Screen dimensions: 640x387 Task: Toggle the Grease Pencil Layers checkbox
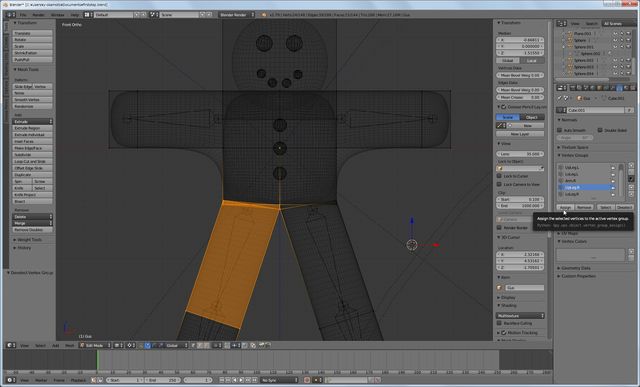pos(504,107)
